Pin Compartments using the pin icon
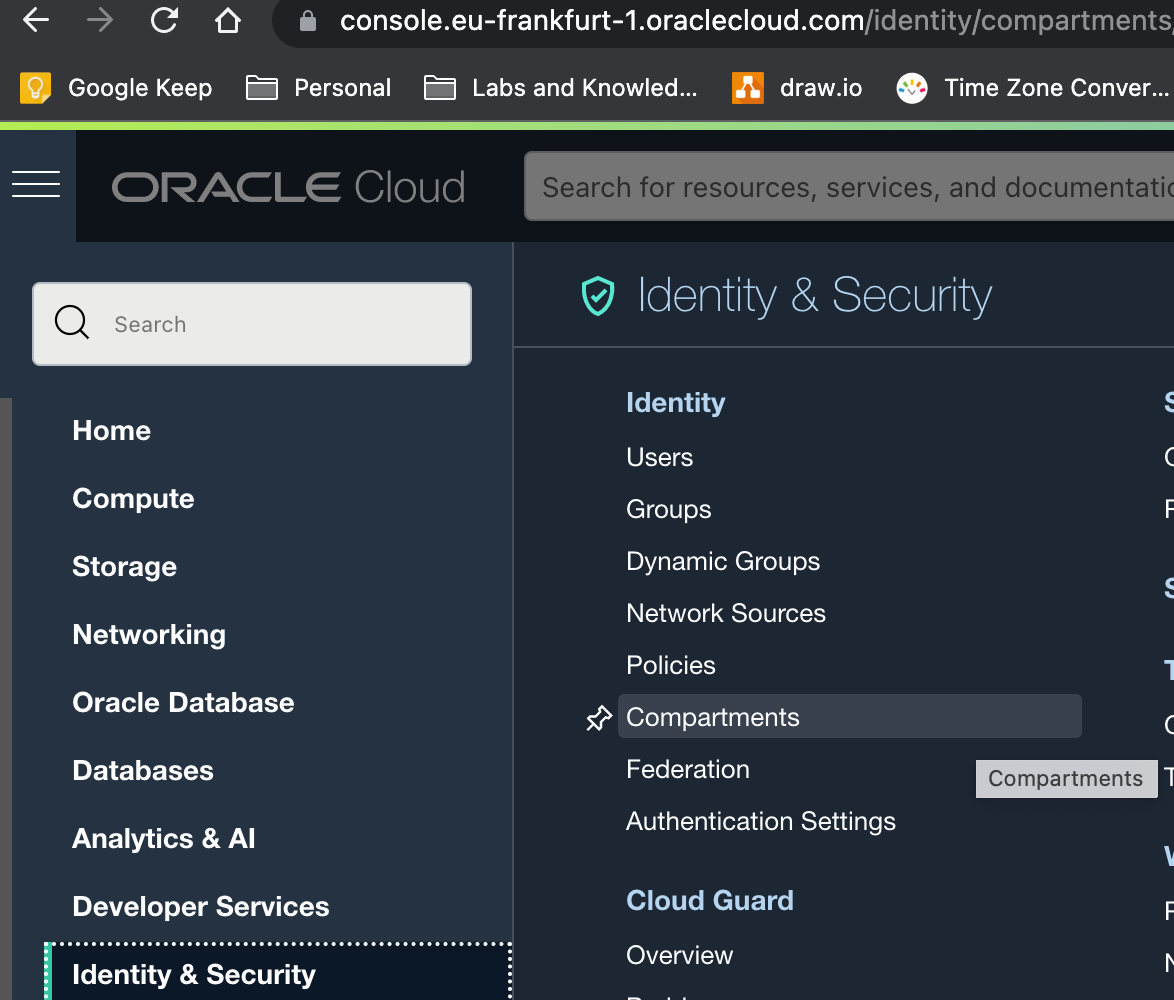The height and width of the screenshot is (1000, 1174). (x=598, y=718)
